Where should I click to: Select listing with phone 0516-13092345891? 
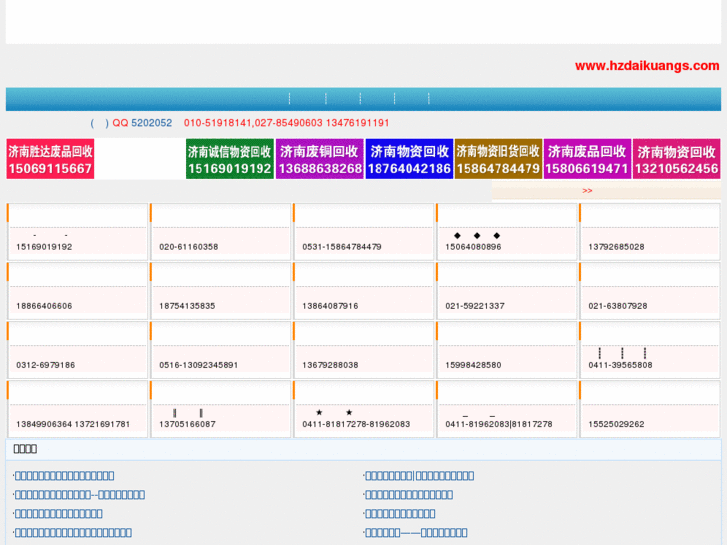[221, 350]
